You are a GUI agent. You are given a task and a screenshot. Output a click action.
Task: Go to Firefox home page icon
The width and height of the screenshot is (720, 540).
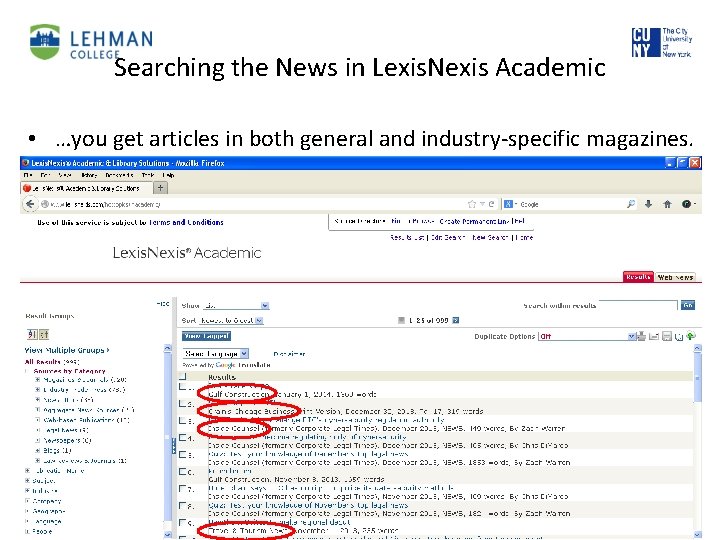(x=667, y=204)
